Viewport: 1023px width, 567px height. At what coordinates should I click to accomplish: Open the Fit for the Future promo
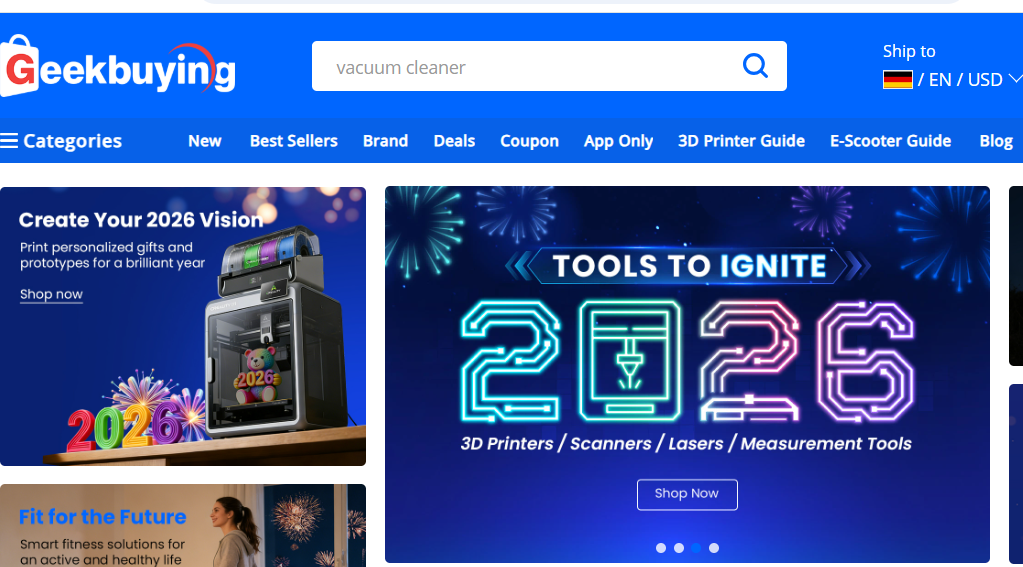183,525
